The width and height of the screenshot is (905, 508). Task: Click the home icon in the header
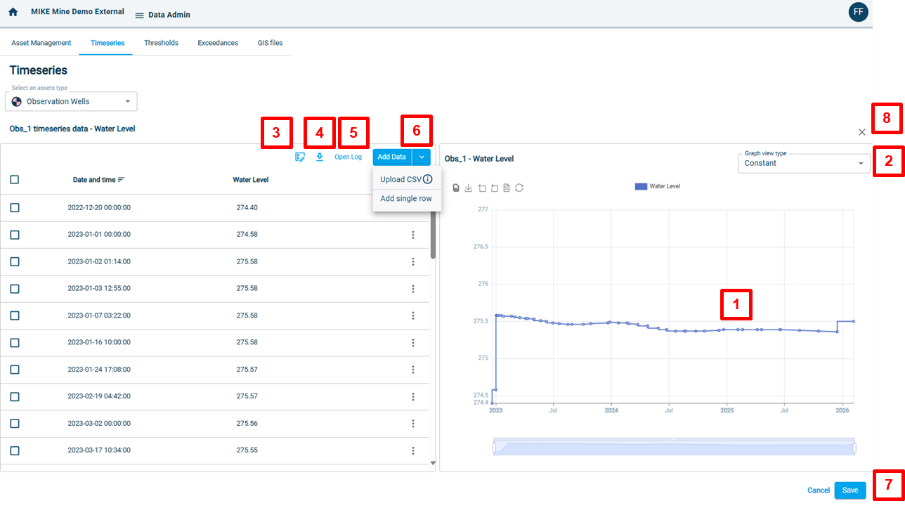(x=14, y=12)
